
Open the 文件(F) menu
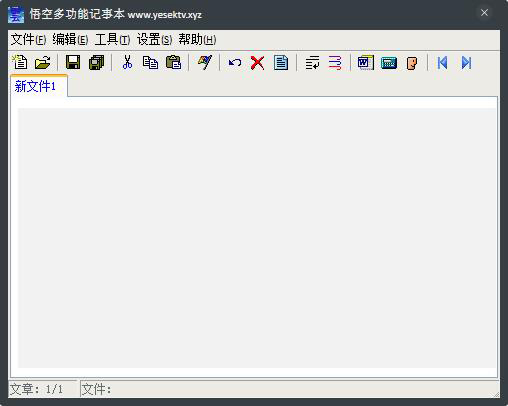click(28, 40)
